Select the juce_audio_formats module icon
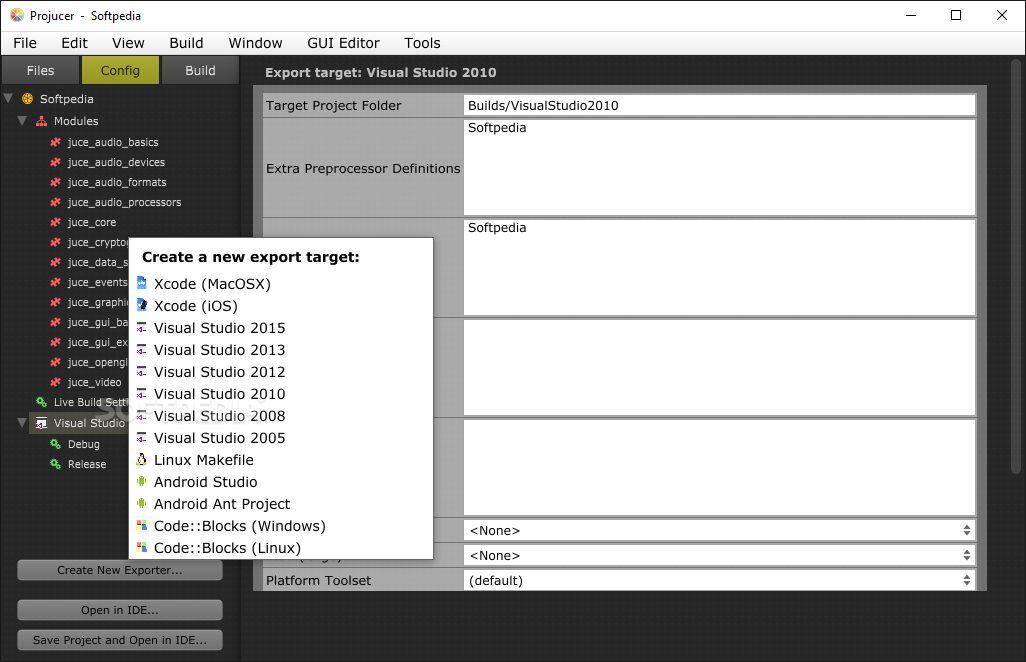 pos(56,182)
